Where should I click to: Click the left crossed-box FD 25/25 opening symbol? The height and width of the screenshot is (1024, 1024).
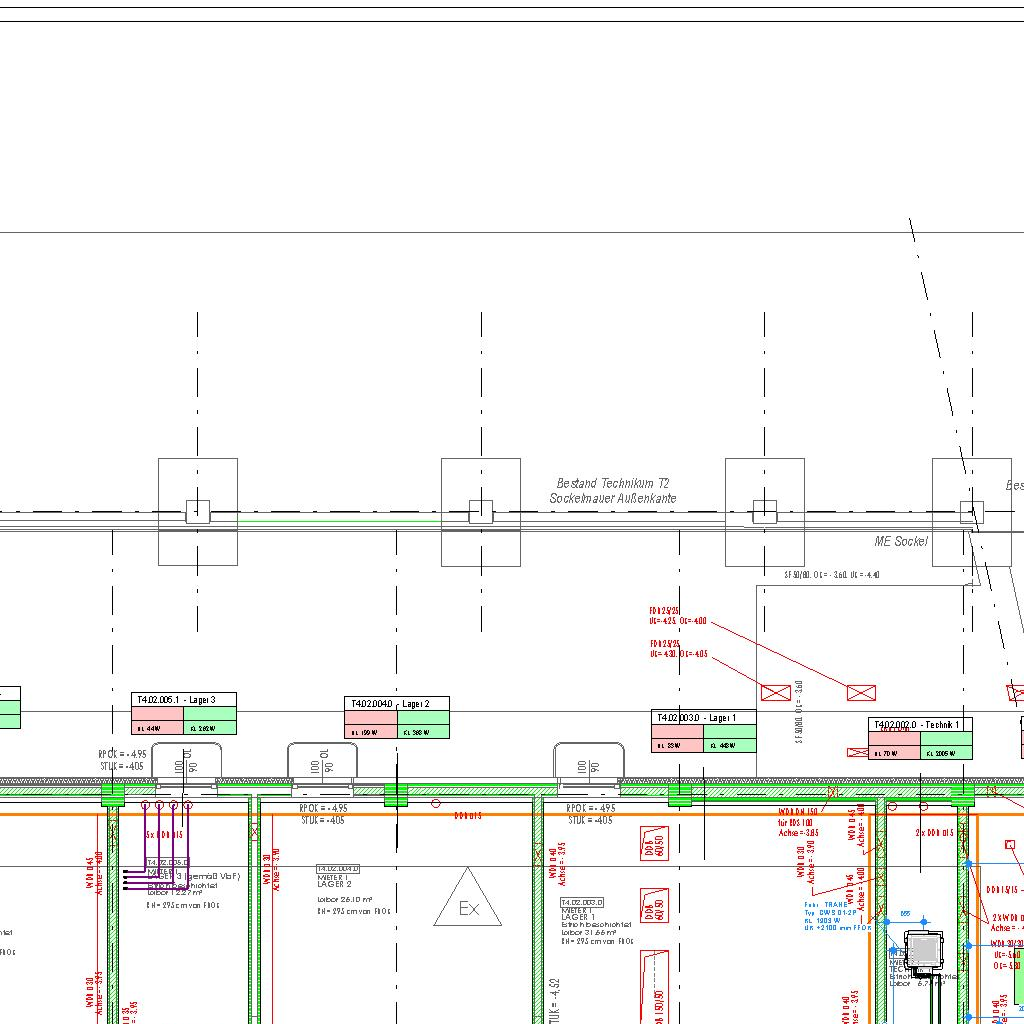click(x=775, y=692)
